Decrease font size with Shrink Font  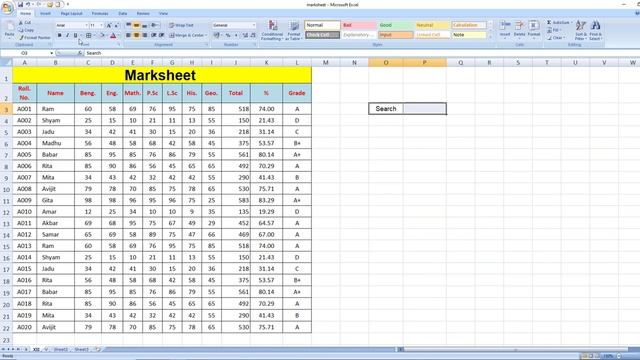116,25
